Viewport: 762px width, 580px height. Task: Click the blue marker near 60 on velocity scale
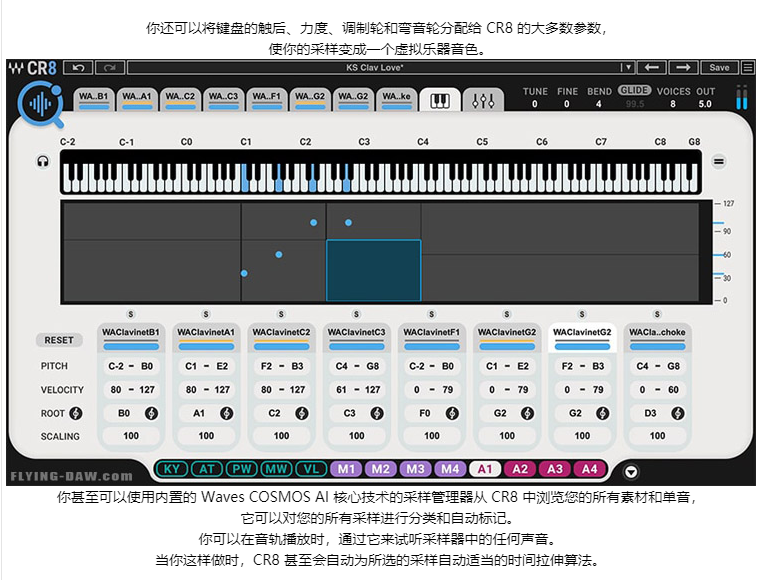pyautogui.click(x=718, y=255)
